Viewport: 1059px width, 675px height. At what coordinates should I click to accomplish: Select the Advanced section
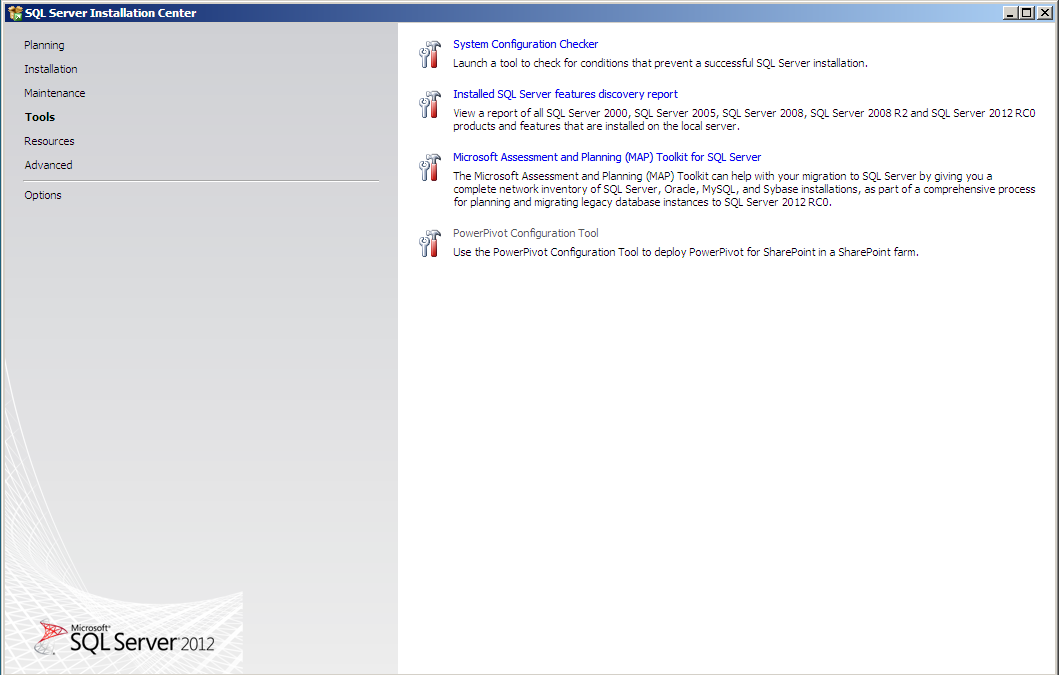pos(47,164)
